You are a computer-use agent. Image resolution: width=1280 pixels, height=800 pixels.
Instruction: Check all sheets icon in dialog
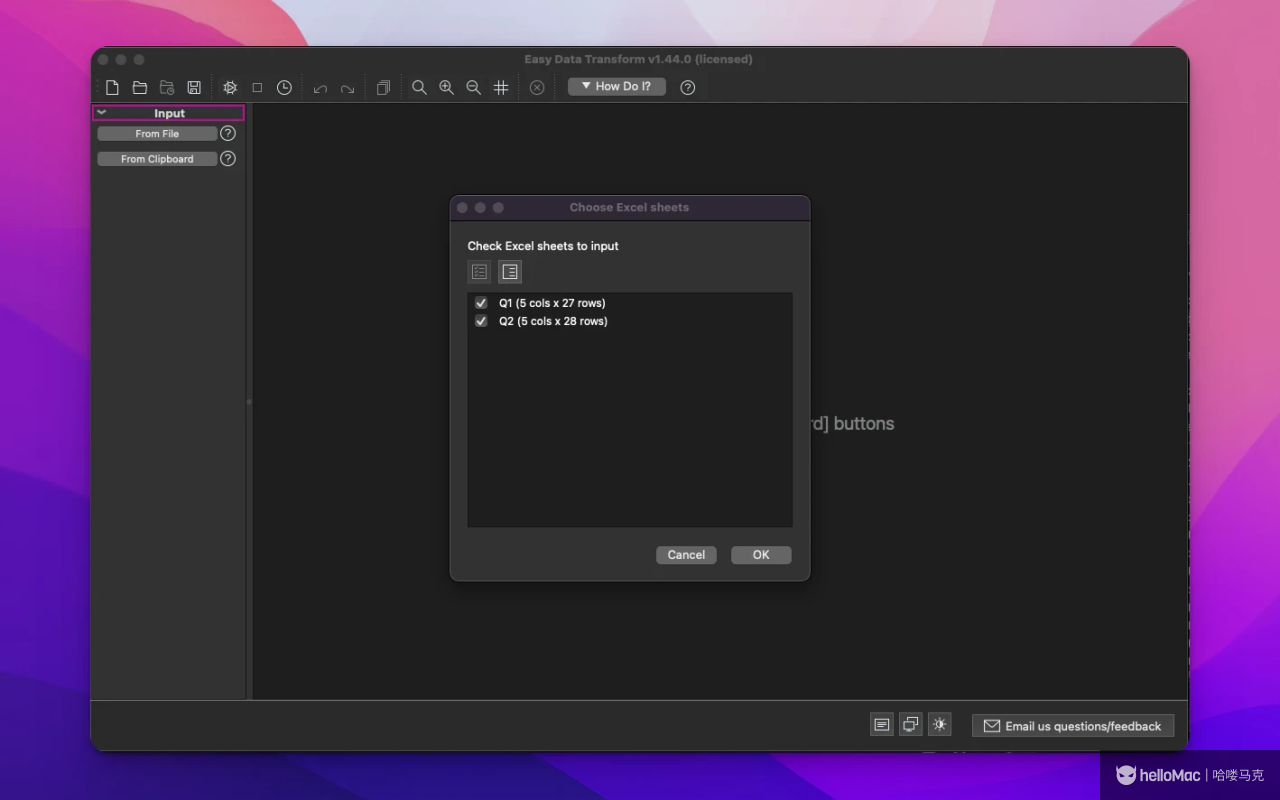479,272
